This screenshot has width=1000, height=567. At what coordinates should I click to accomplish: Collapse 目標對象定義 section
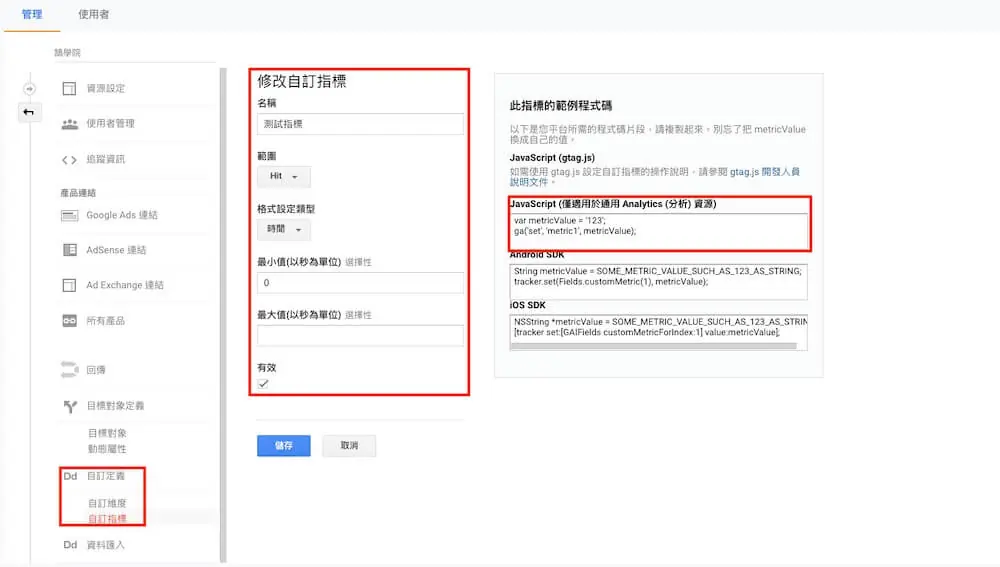point(115,406)
